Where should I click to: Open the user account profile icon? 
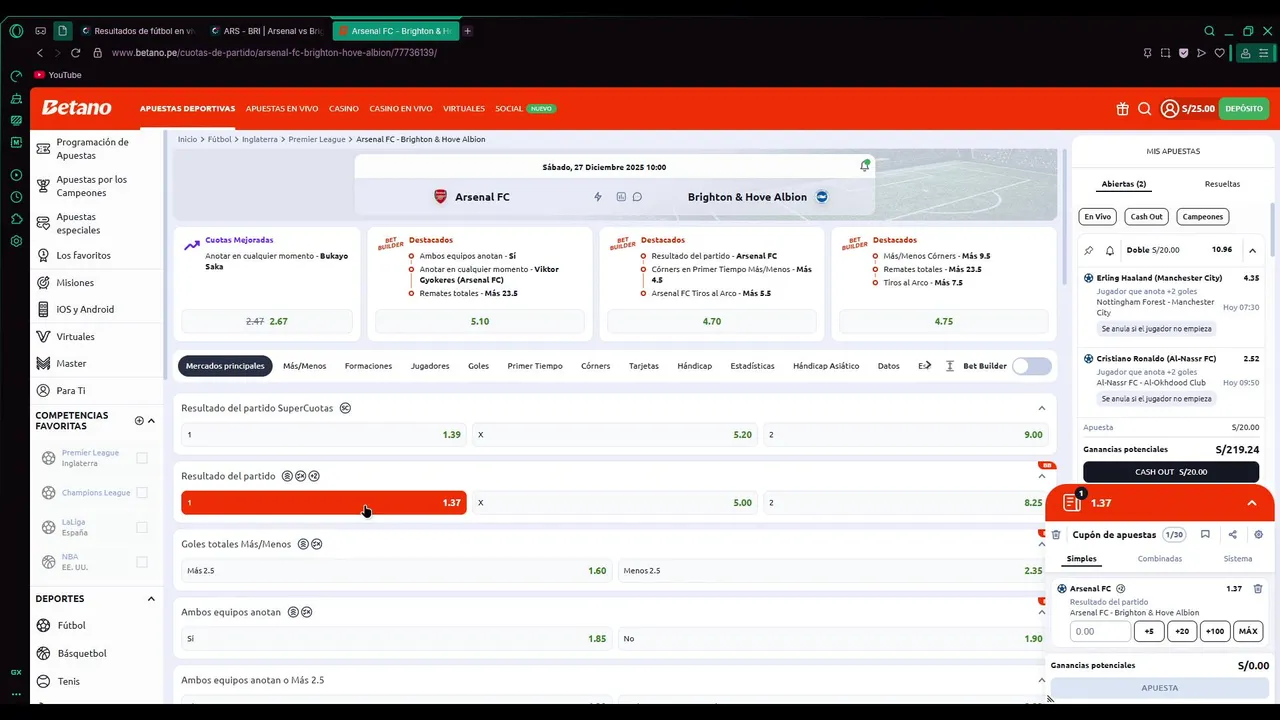tap(1169, 109)
